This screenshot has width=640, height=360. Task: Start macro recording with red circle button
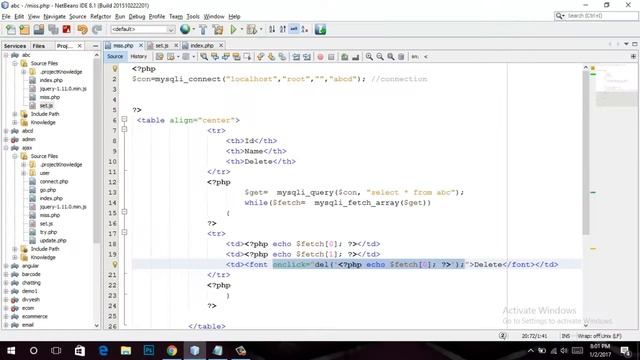320,57
